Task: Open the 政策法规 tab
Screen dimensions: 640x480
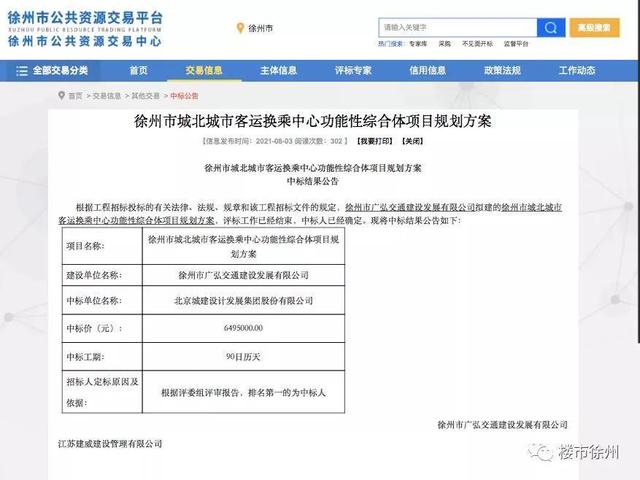Action: tap(502, 71)
